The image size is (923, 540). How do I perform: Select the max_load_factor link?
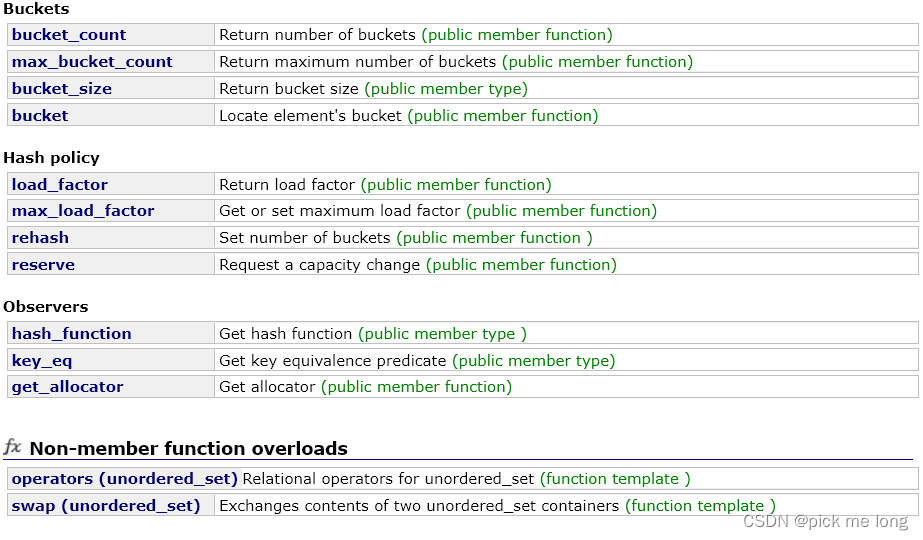pos(83,211)
